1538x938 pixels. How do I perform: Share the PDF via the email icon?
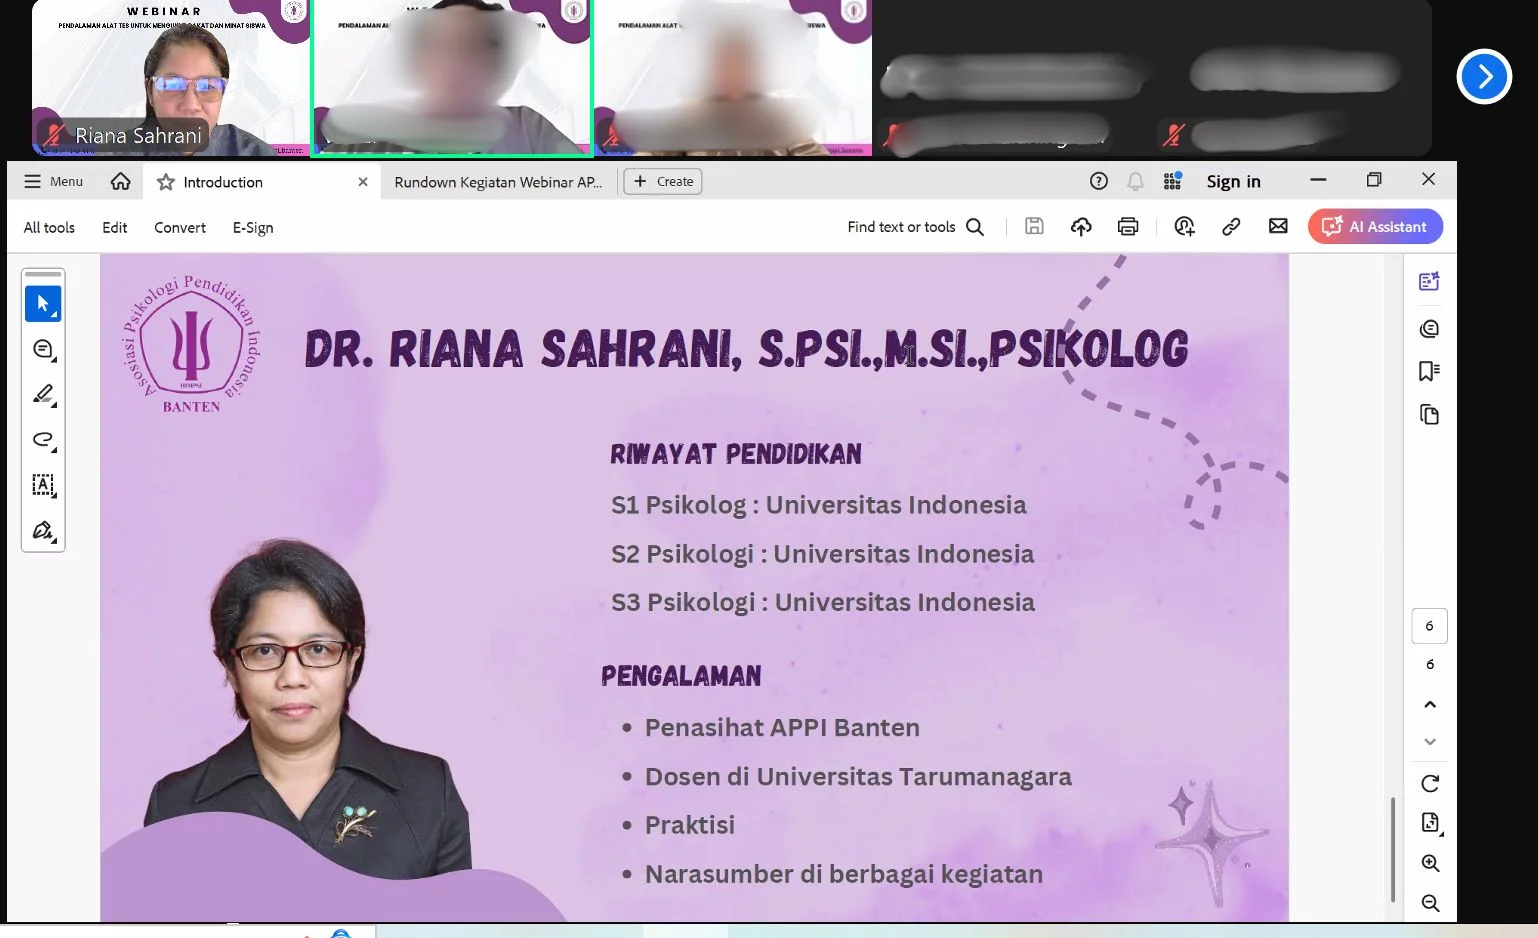pos(1277,226)
